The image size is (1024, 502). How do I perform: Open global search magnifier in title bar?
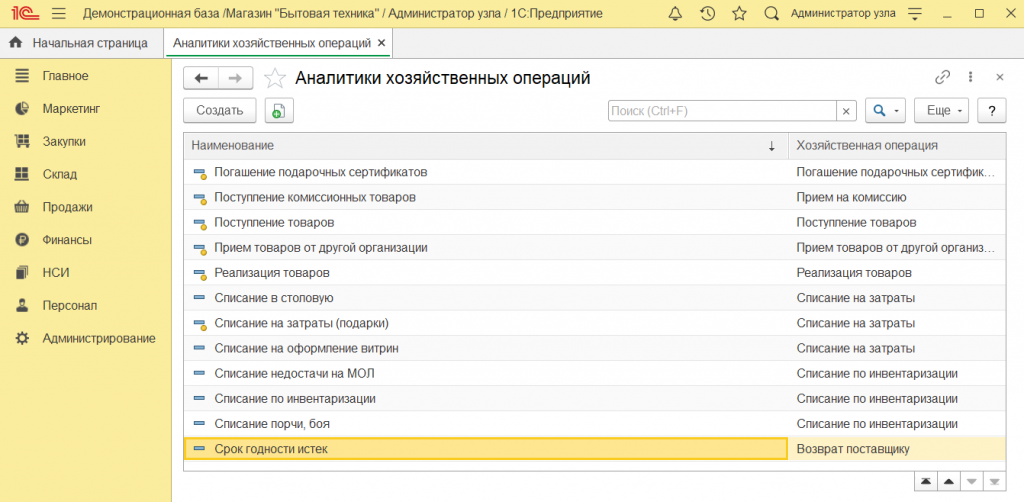pos(771,14)
